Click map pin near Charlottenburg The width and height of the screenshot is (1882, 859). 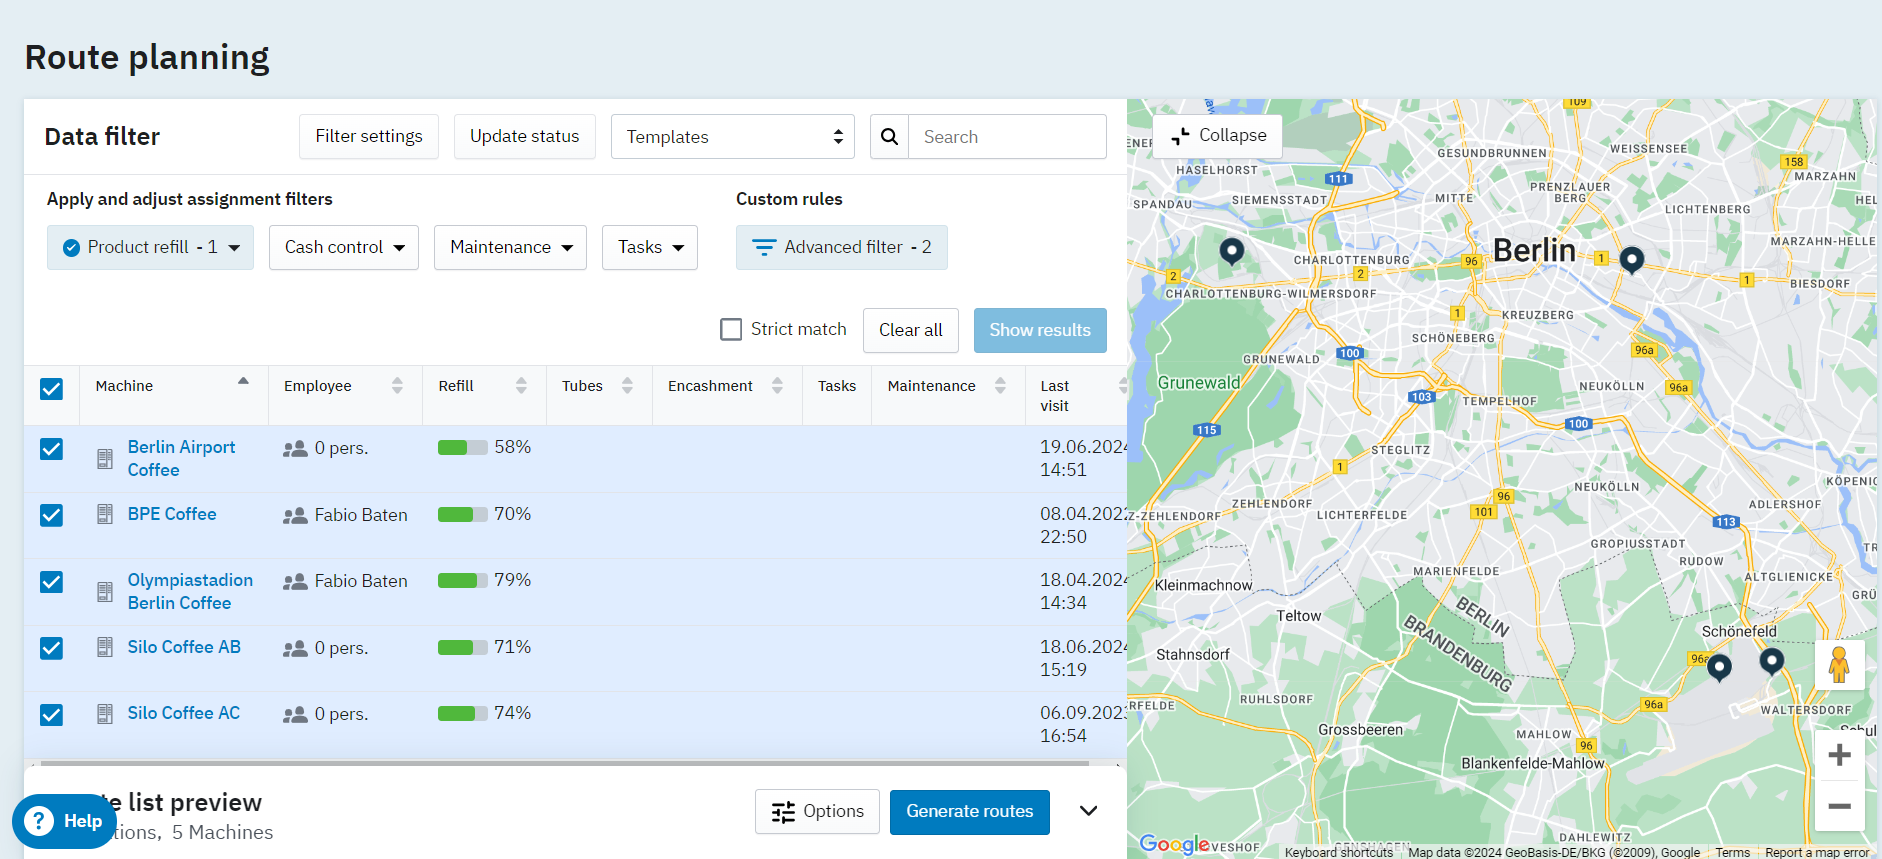1232,251
